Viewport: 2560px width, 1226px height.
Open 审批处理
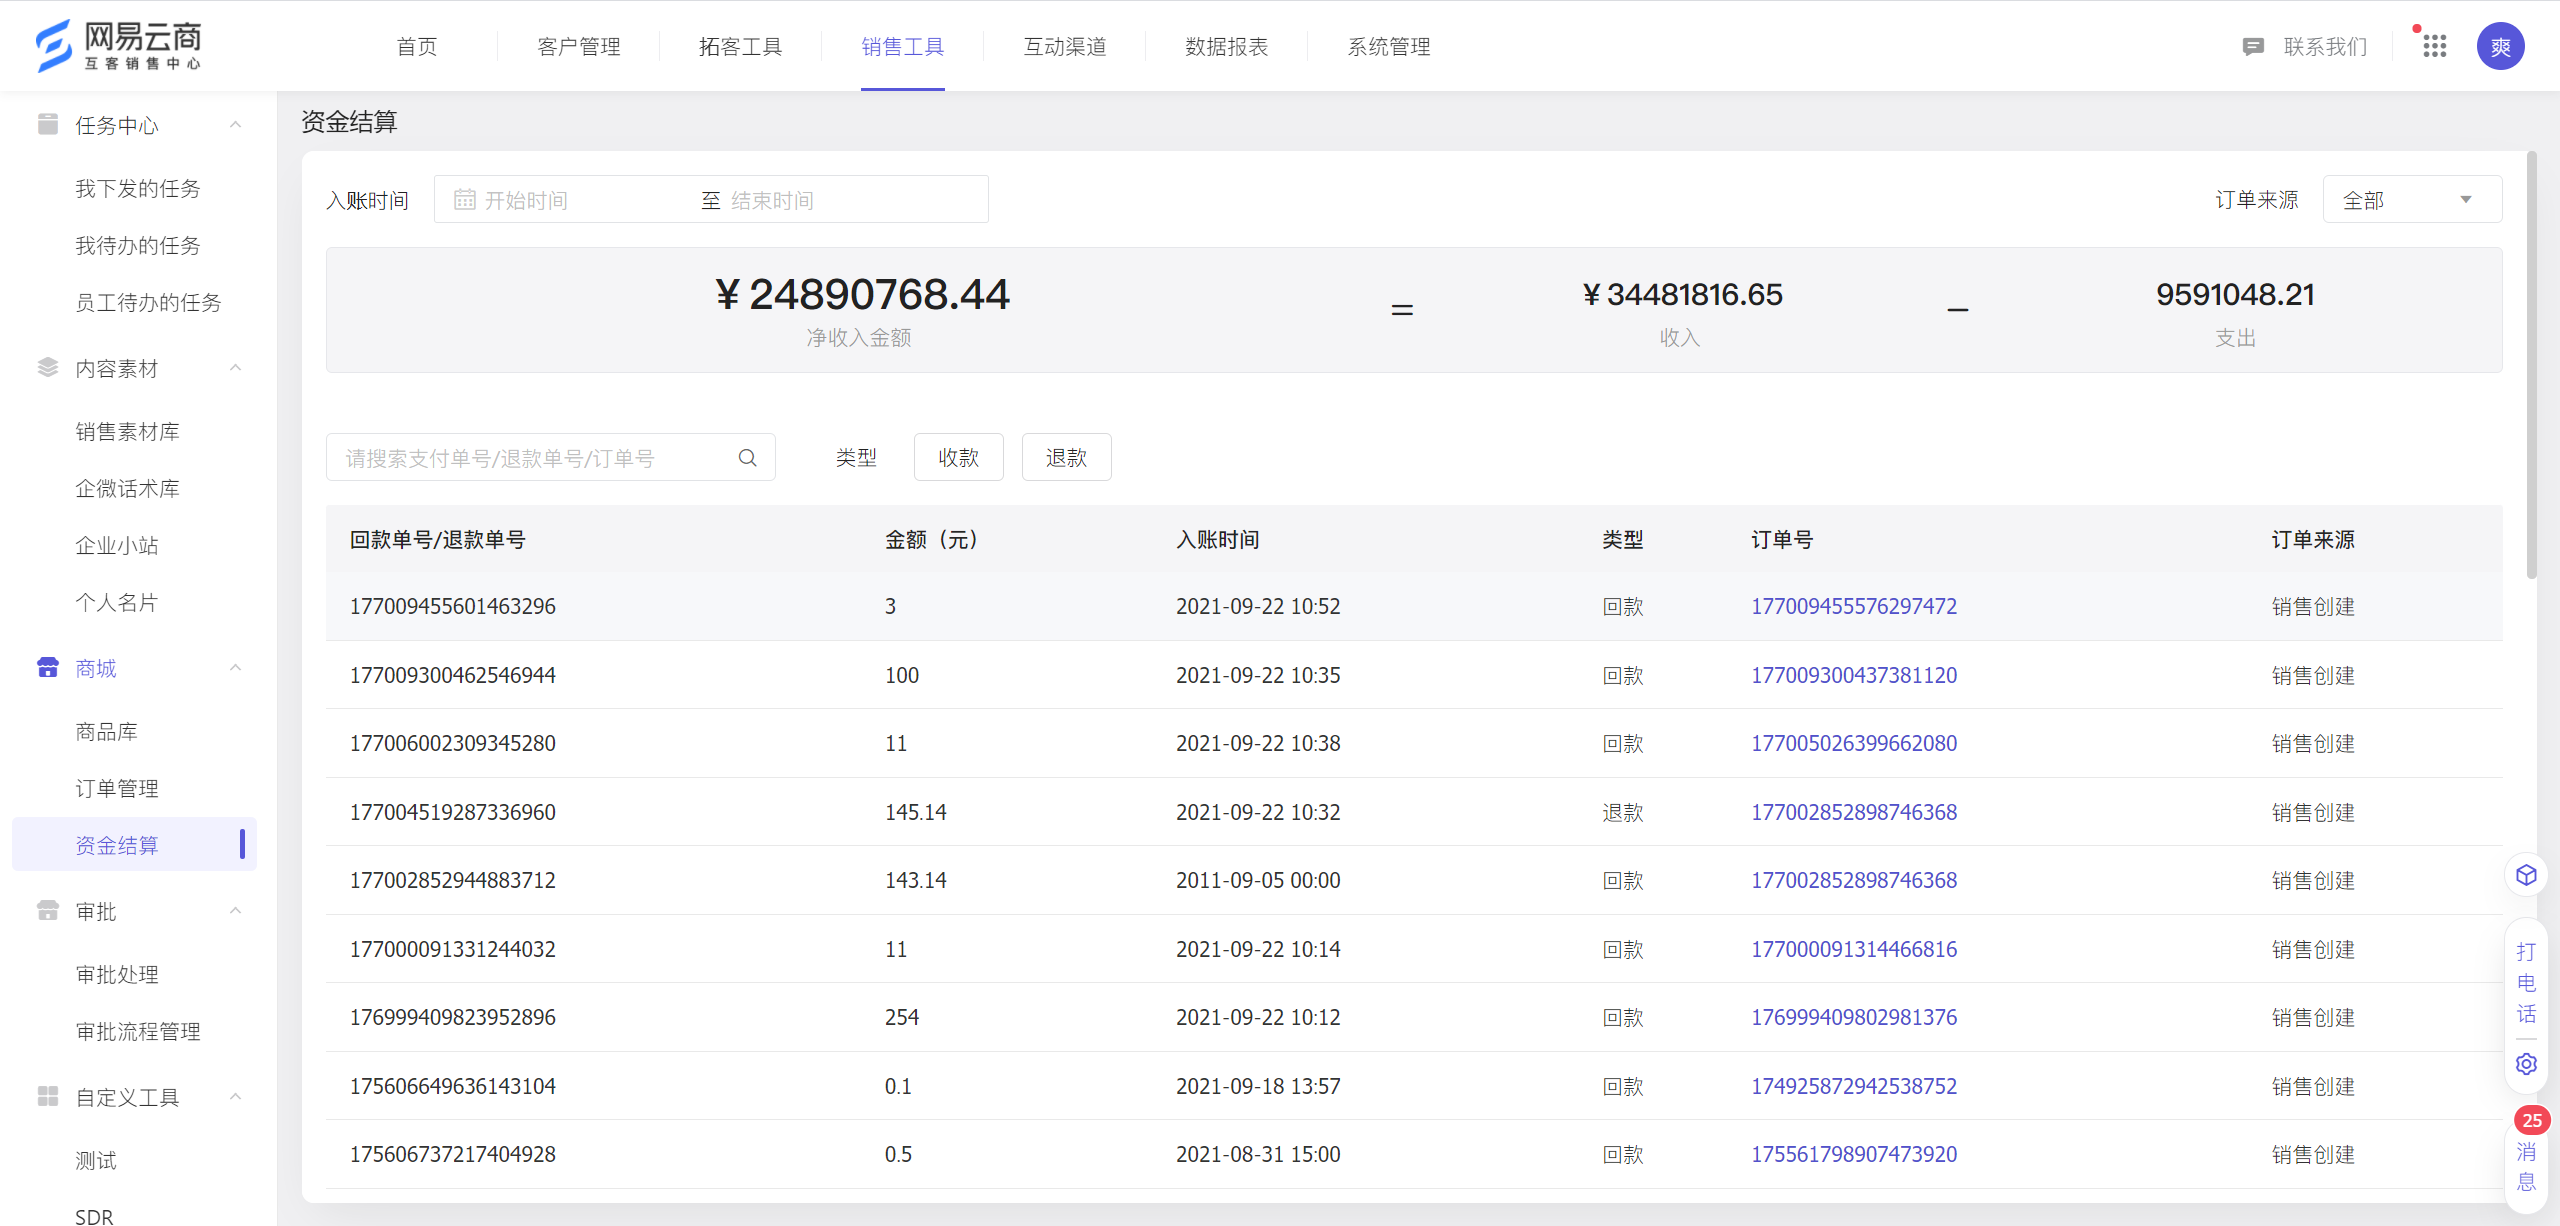117,974
